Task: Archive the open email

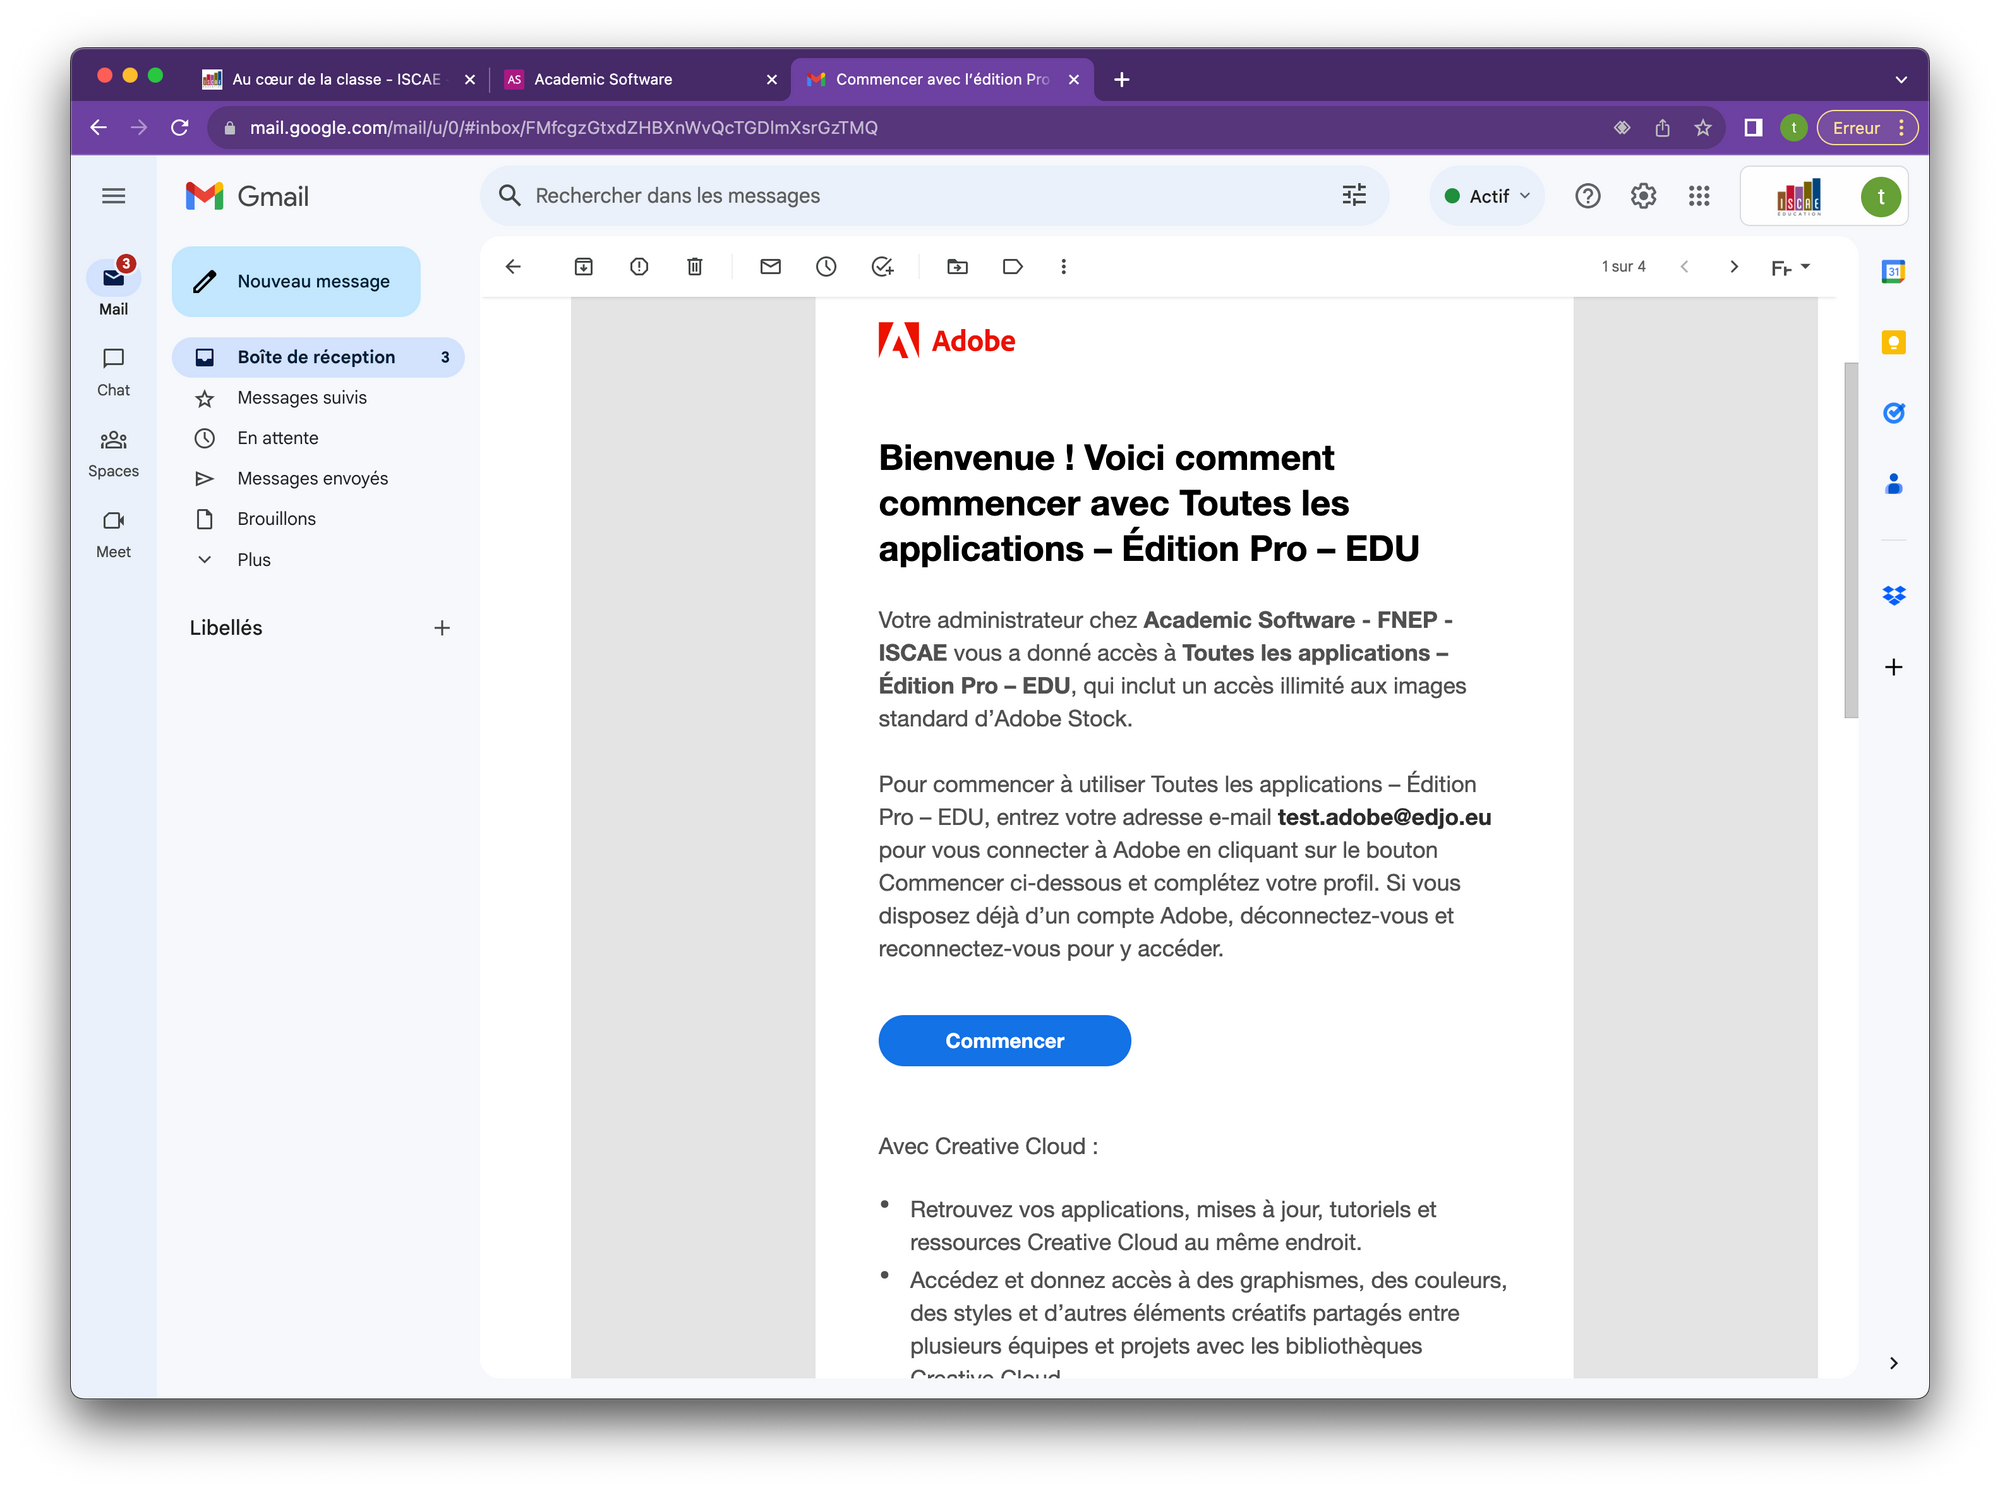Action: 583,267
